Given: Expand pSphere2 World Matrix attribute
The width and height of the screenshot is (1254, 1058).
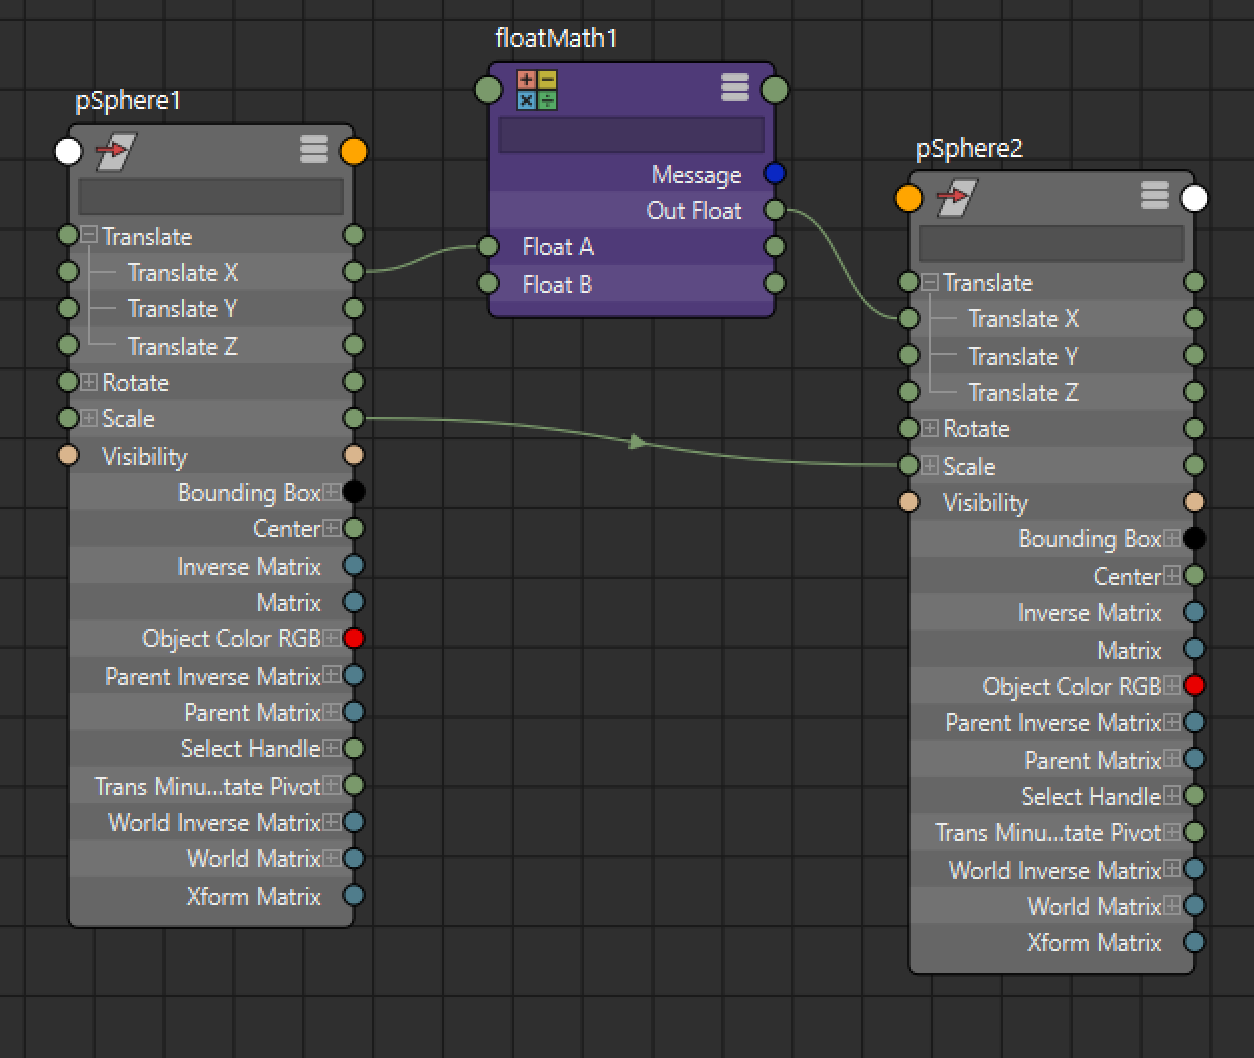Looking at the screenshot, I should coord(1172,906).
